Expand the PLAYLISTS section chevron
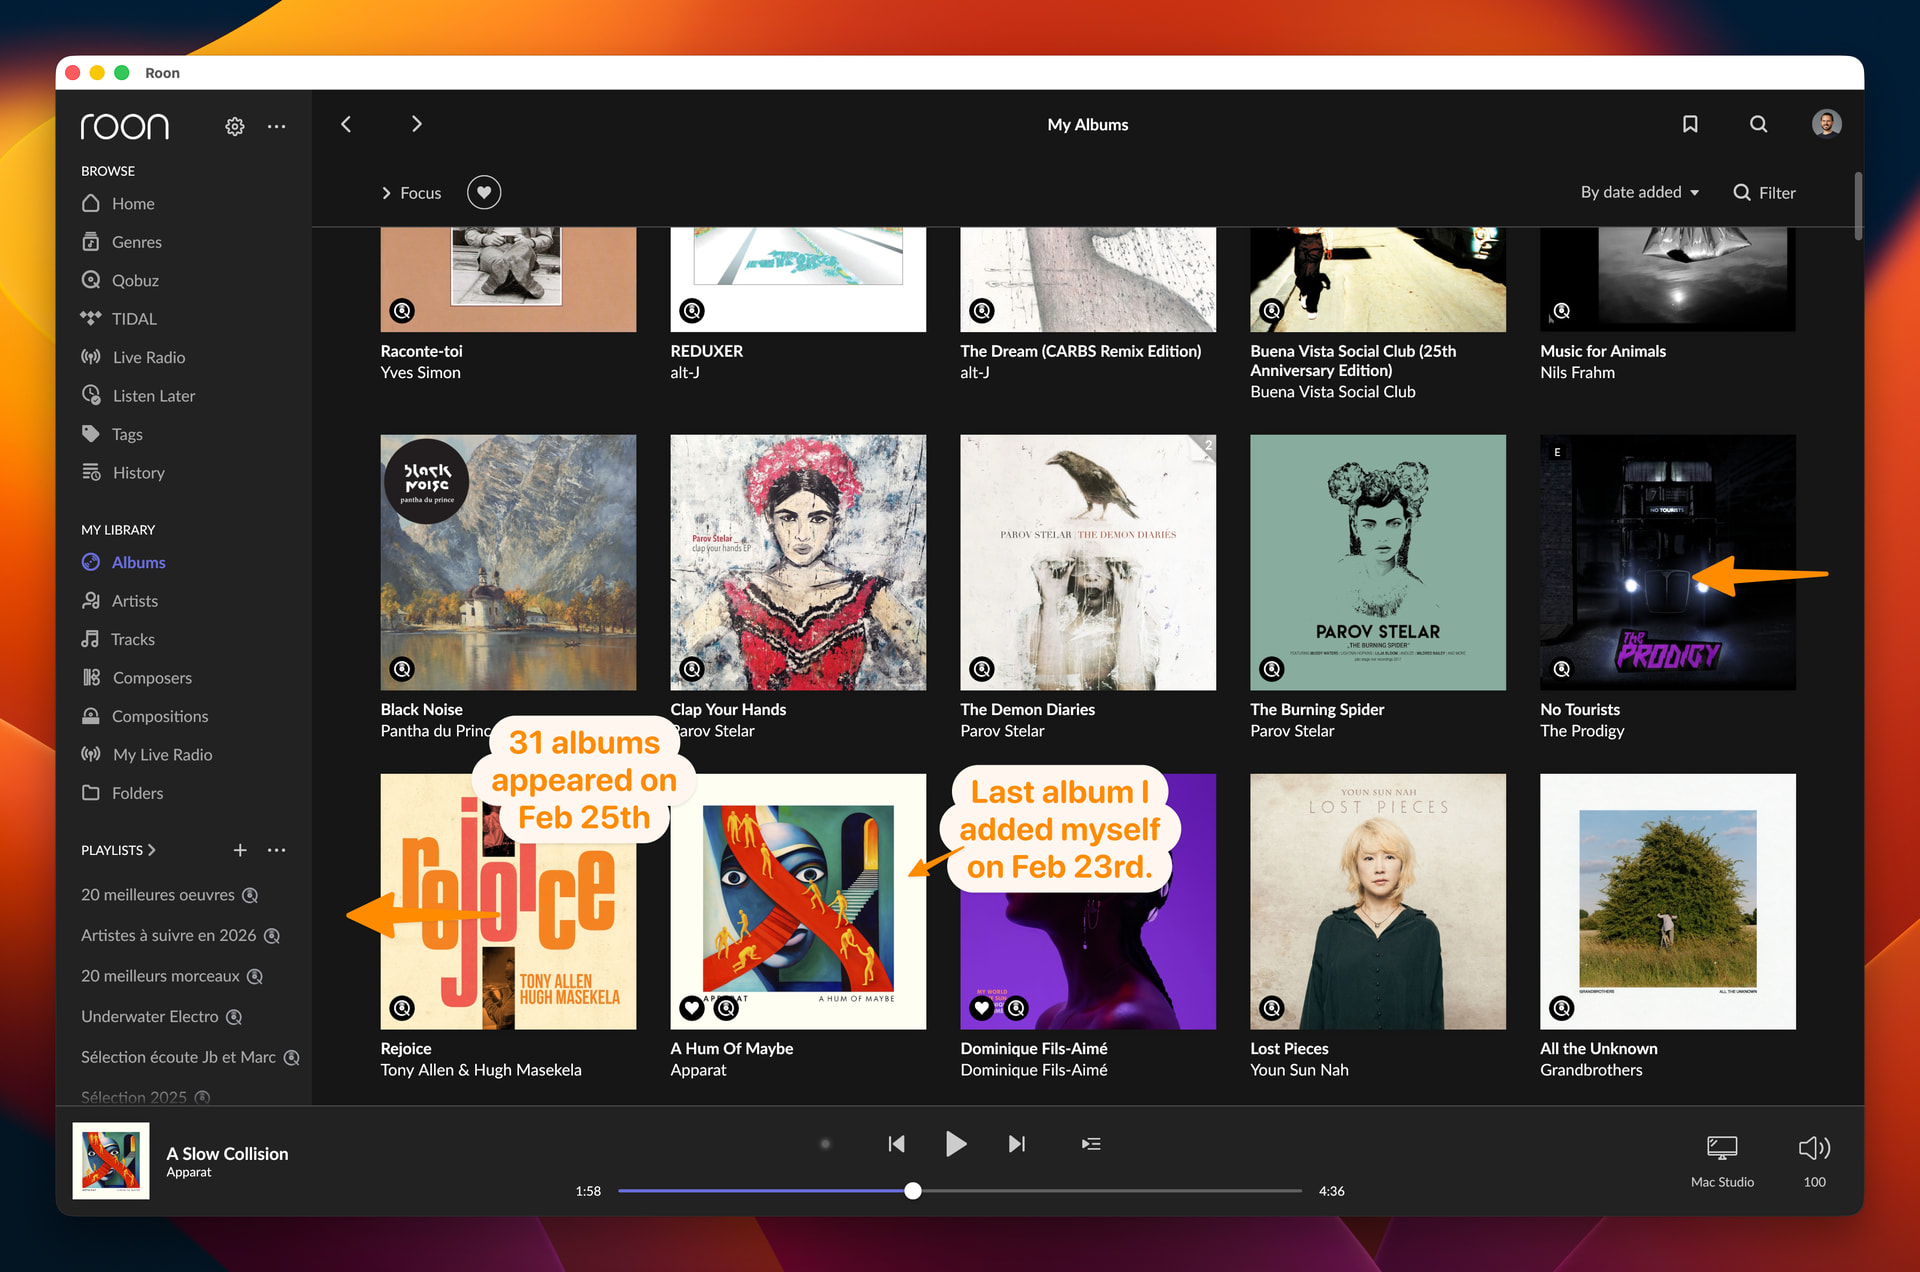The height and width of the screenshot is (1272, 1920). tap(152, 850)
